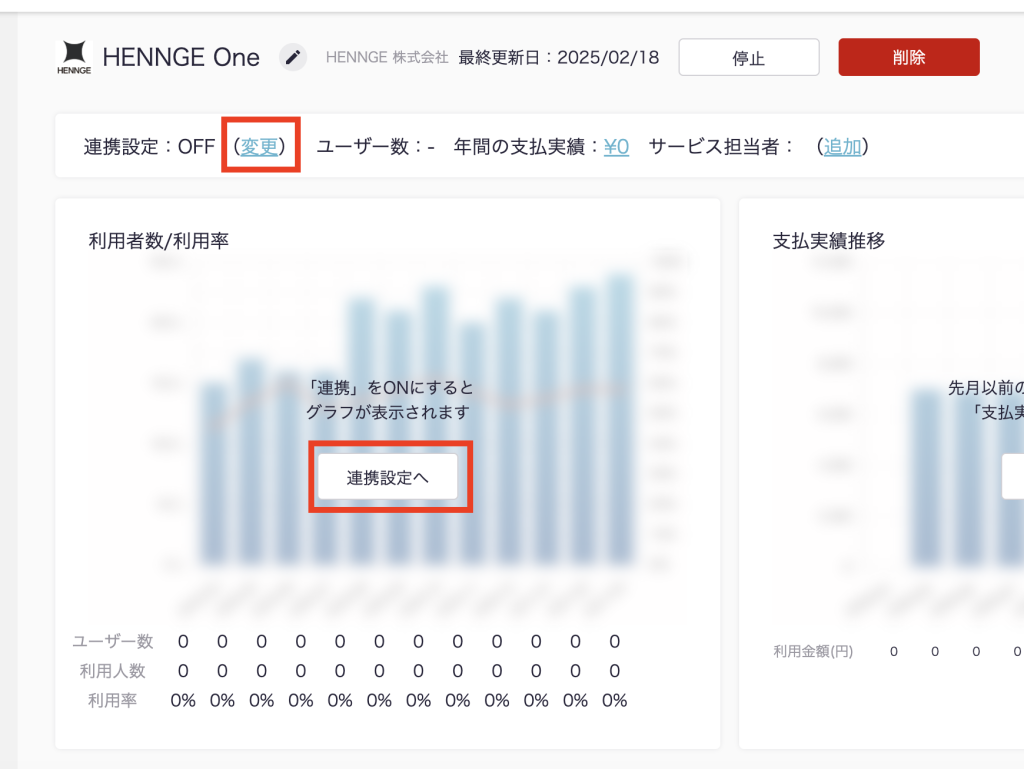Viewport: 1024px width, 769px height.
Task: Open the 変更 link for 連携設定
Action: pos(260,147)
